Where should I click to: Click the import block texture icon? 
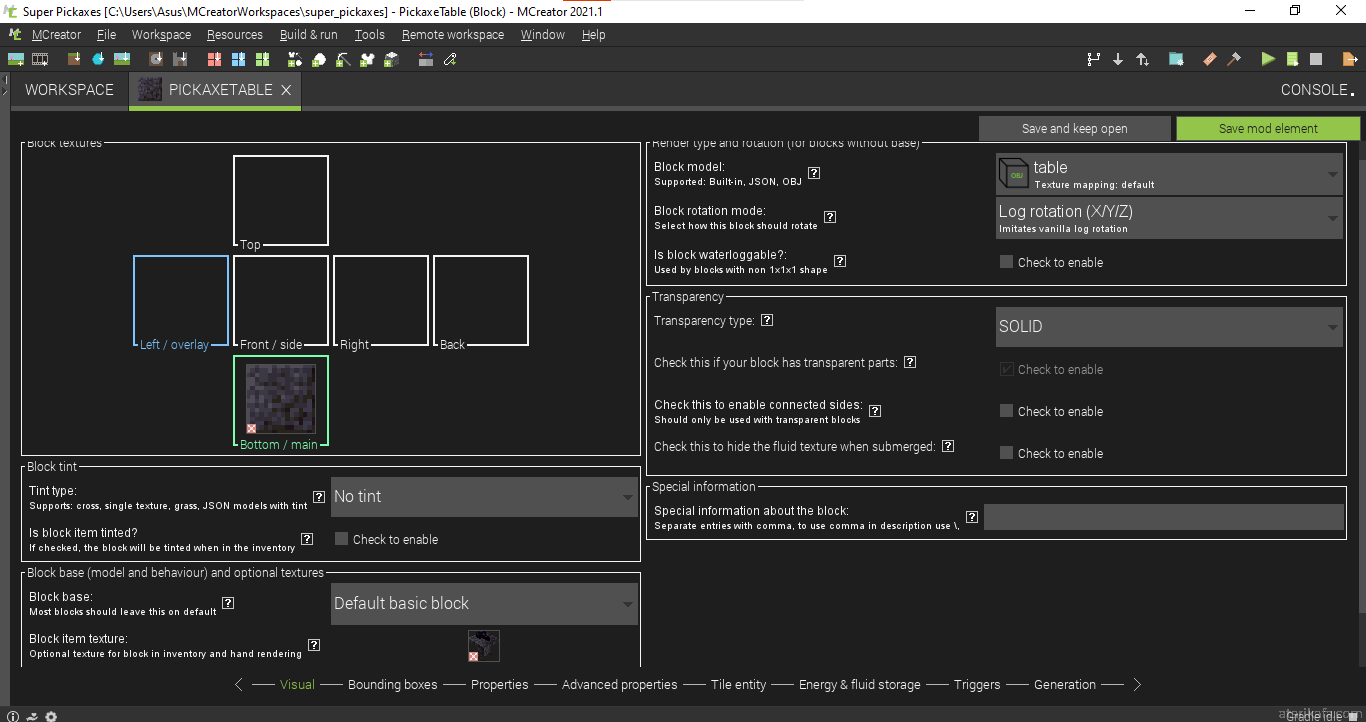74,59
